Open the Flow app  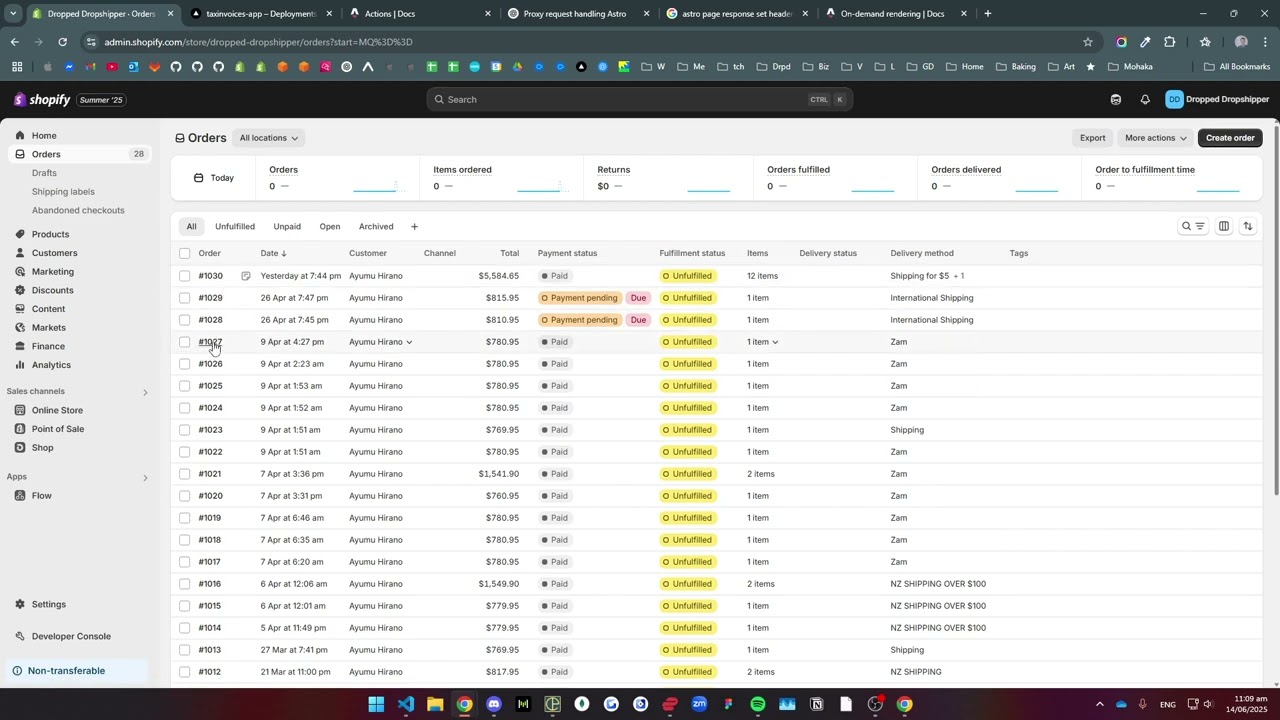(x=41, y=496)
